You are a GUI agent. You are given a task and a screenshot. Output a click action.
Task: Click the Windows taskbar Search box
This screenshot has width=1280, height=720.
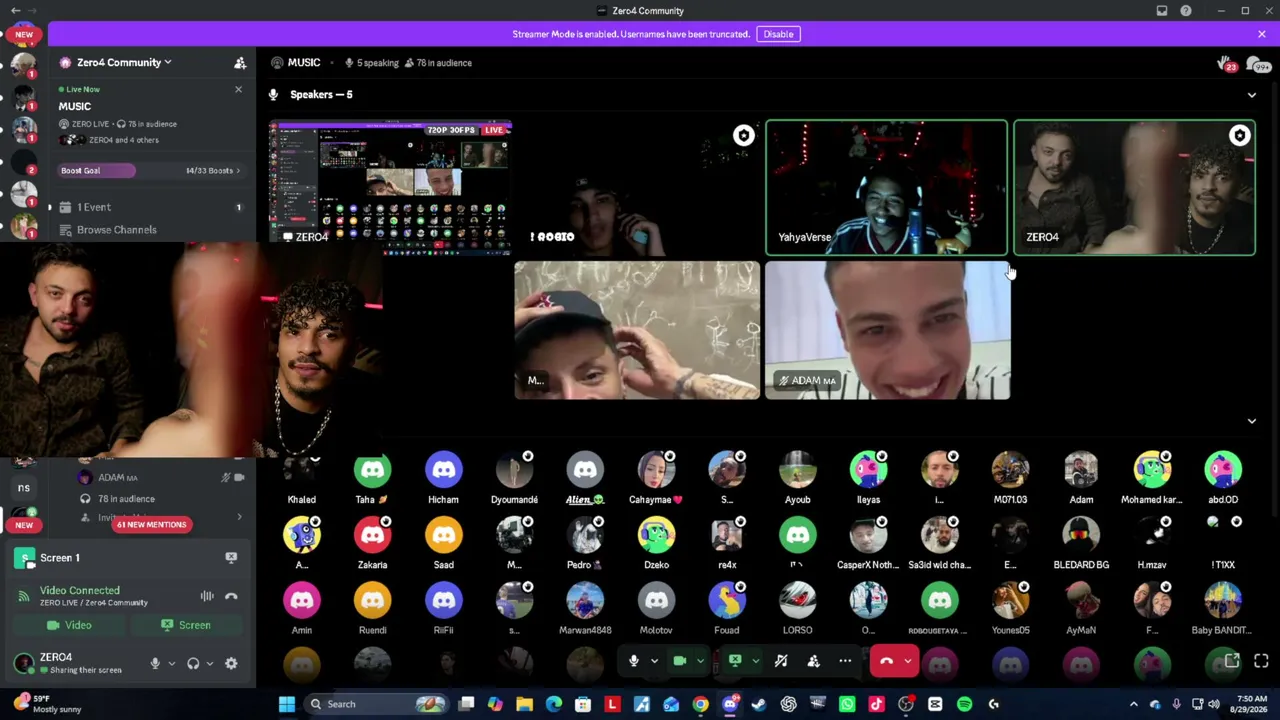tap(375, 704)
